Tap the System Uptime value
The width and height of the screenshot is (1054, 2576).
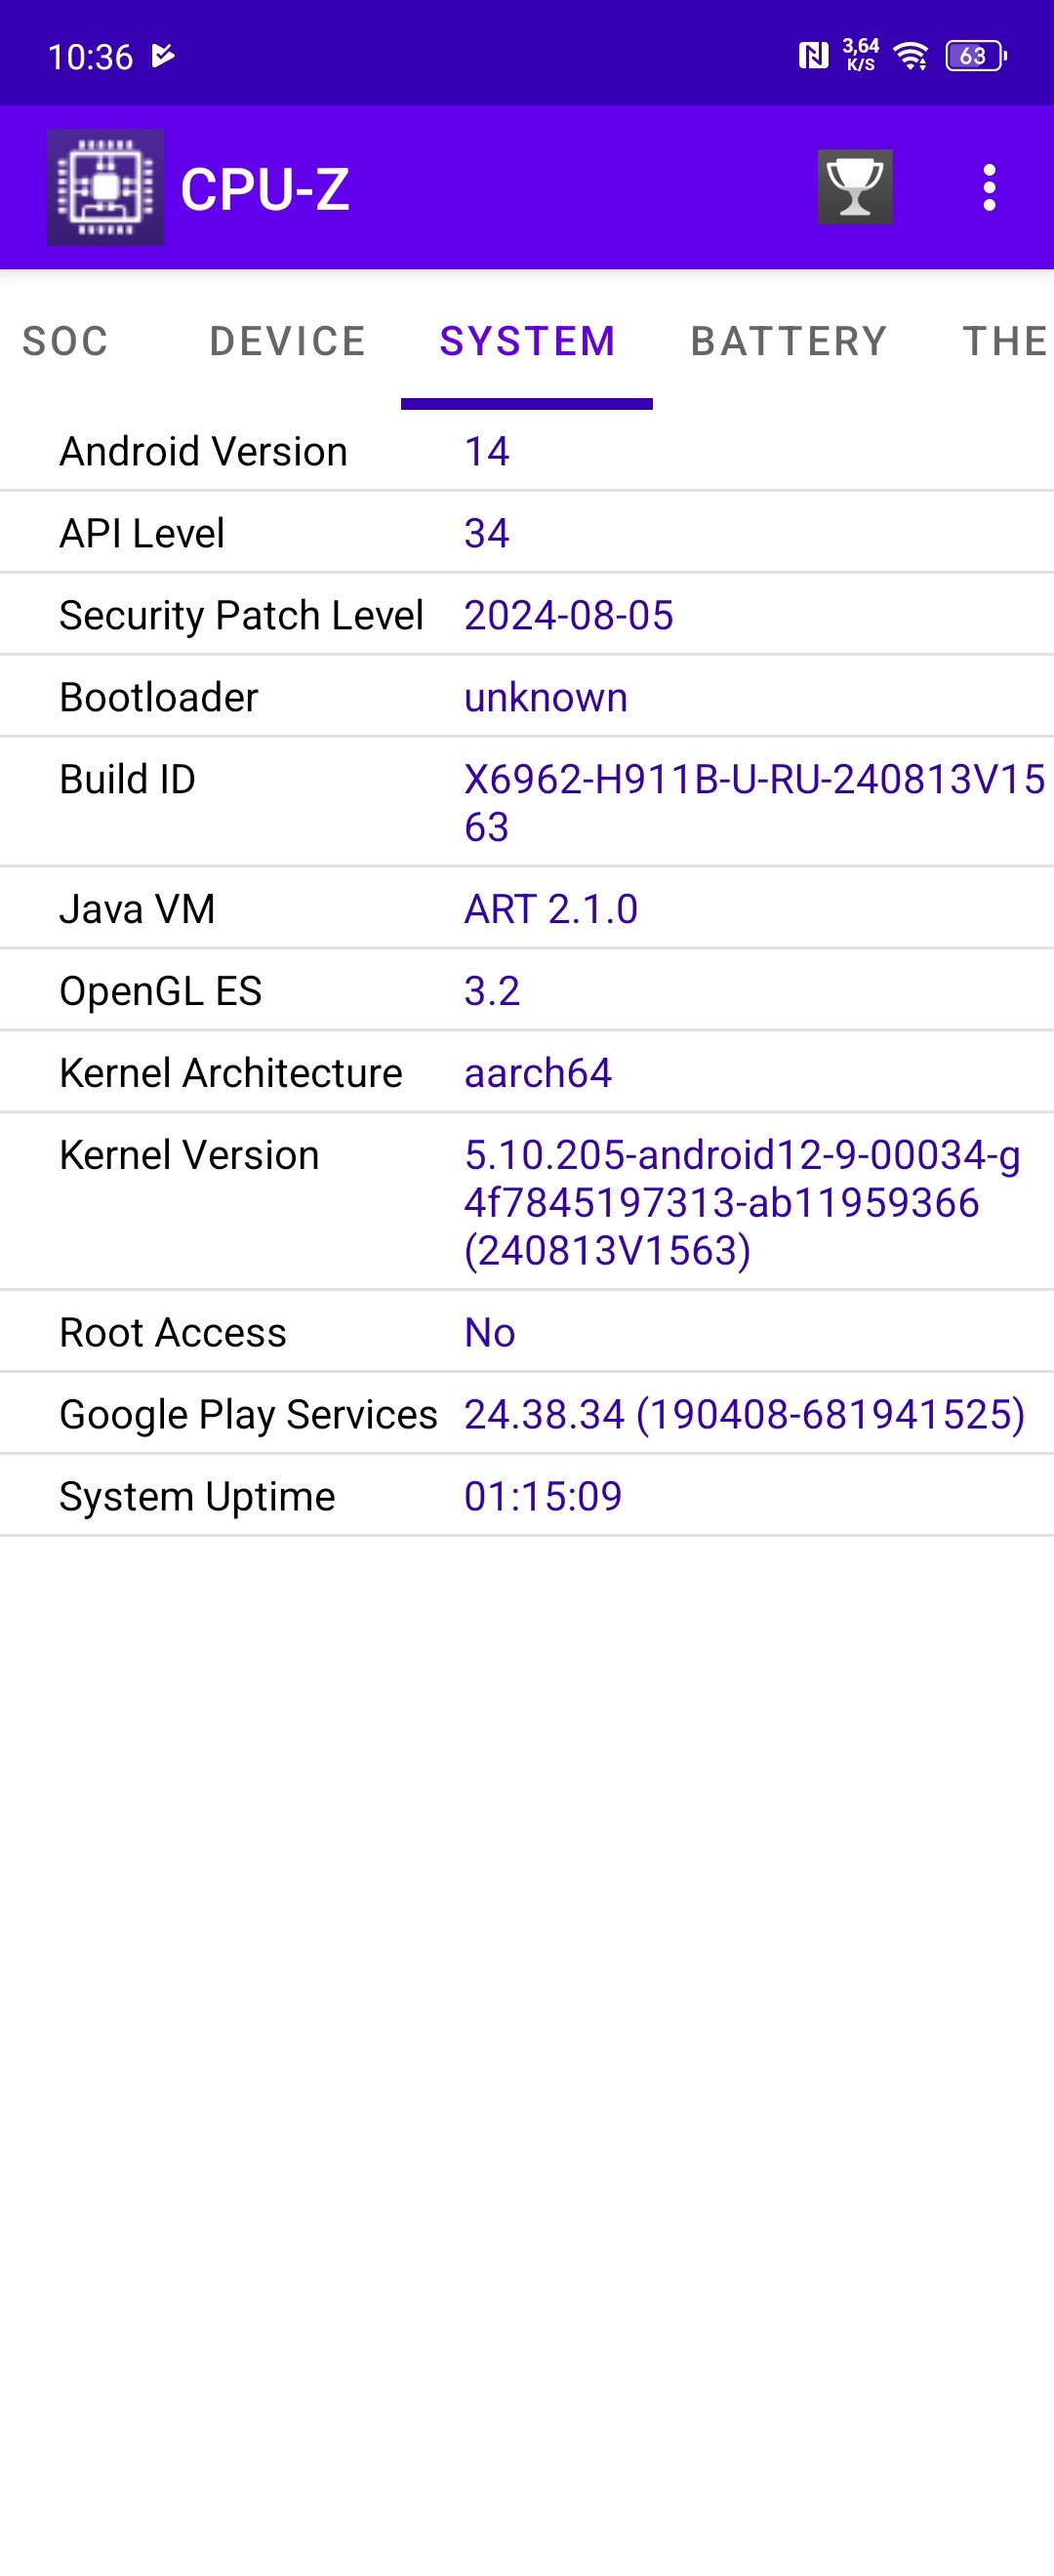[543, 1496]
